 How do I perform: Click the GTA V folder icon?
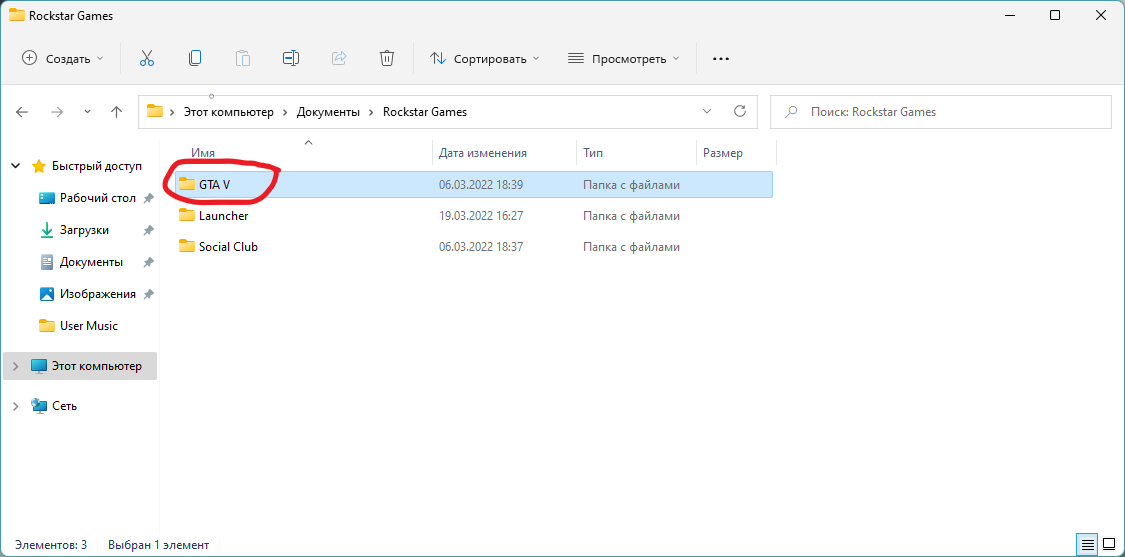click(x=187, y=184)
